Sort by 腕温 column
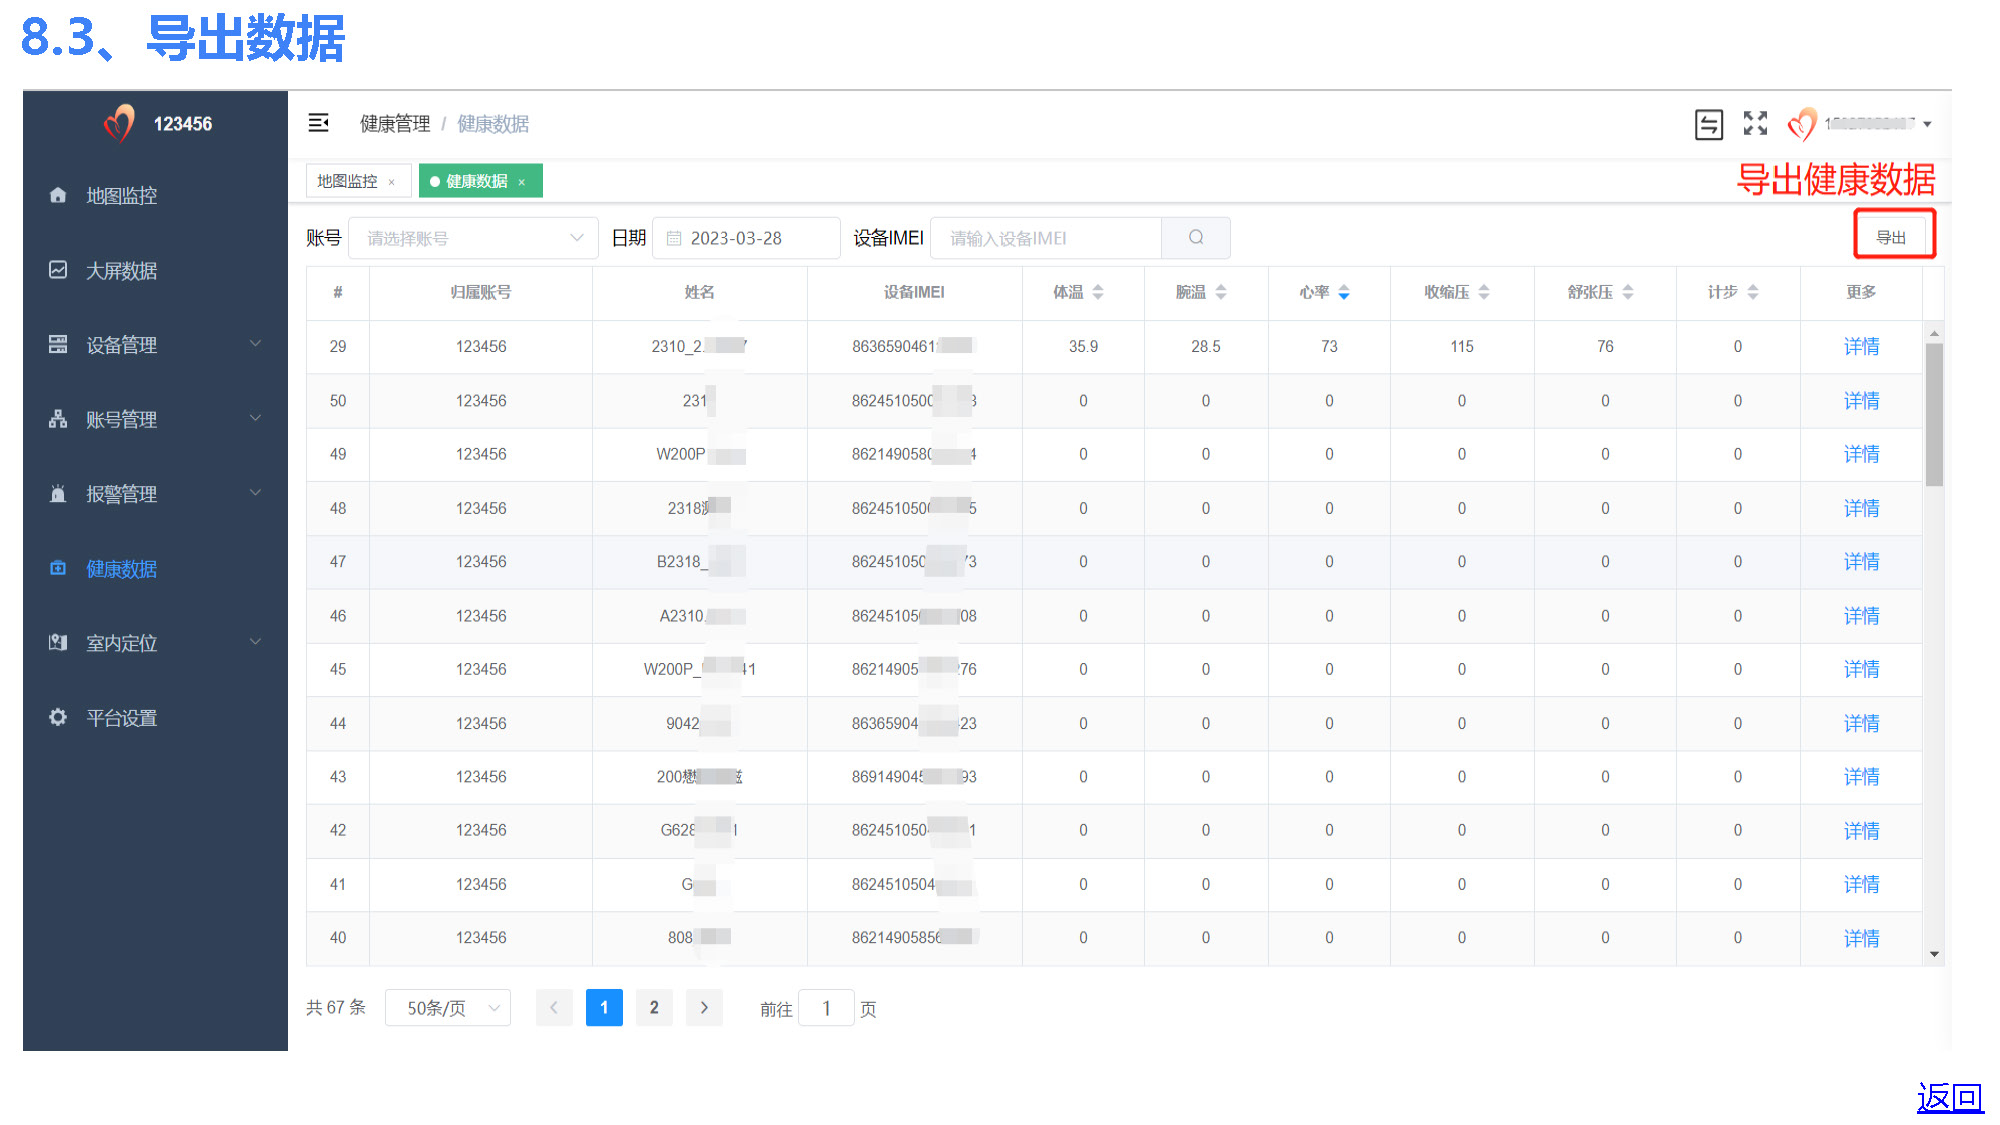 coord(1221,292)
